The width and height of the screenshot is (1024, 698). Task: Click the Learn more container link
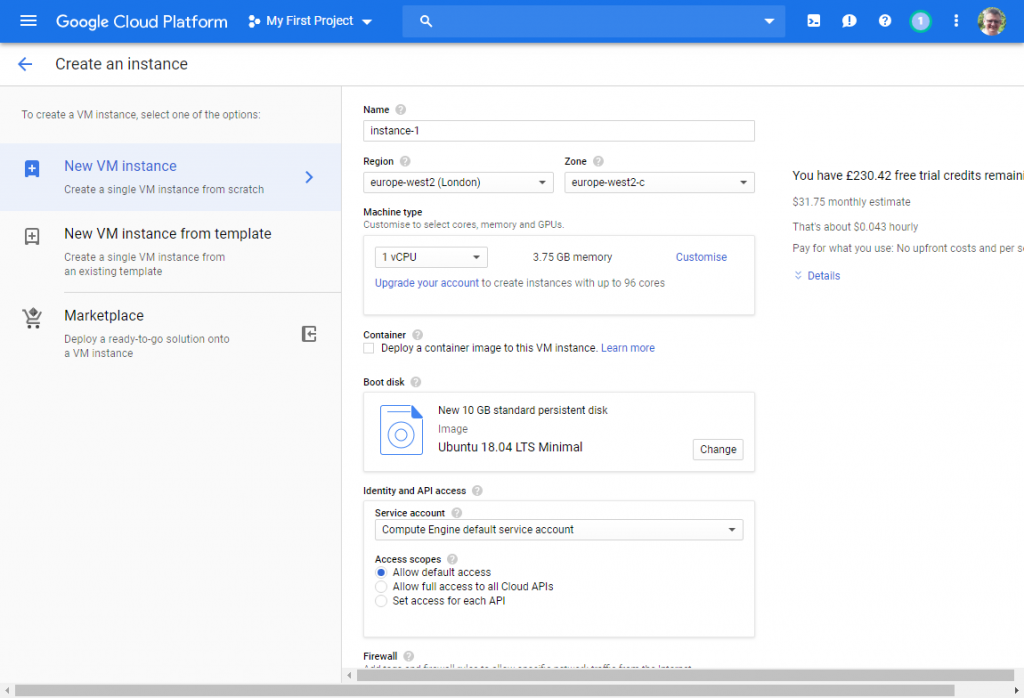tap(628, 348)
